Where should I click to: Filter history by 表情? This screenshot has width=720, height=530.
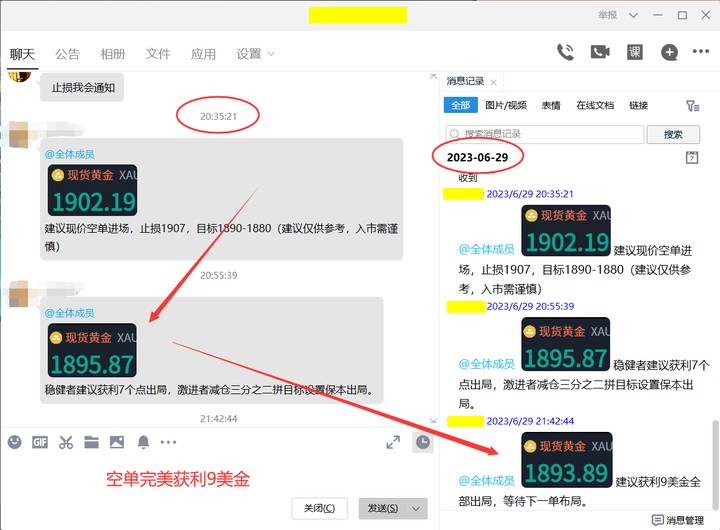coord(551,105)
